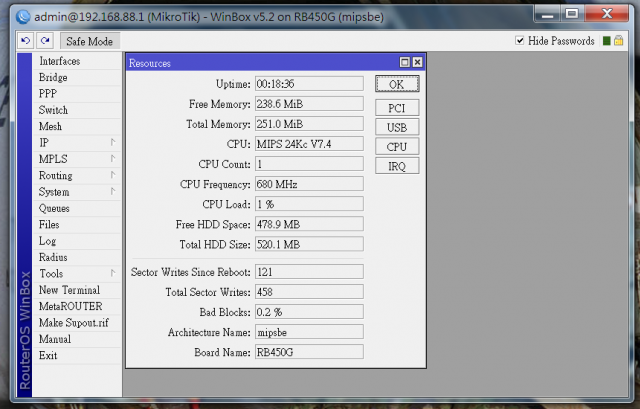Maximize the WinBox window
The height and width of the screenshot is (409, 640).
coord(572,14)
